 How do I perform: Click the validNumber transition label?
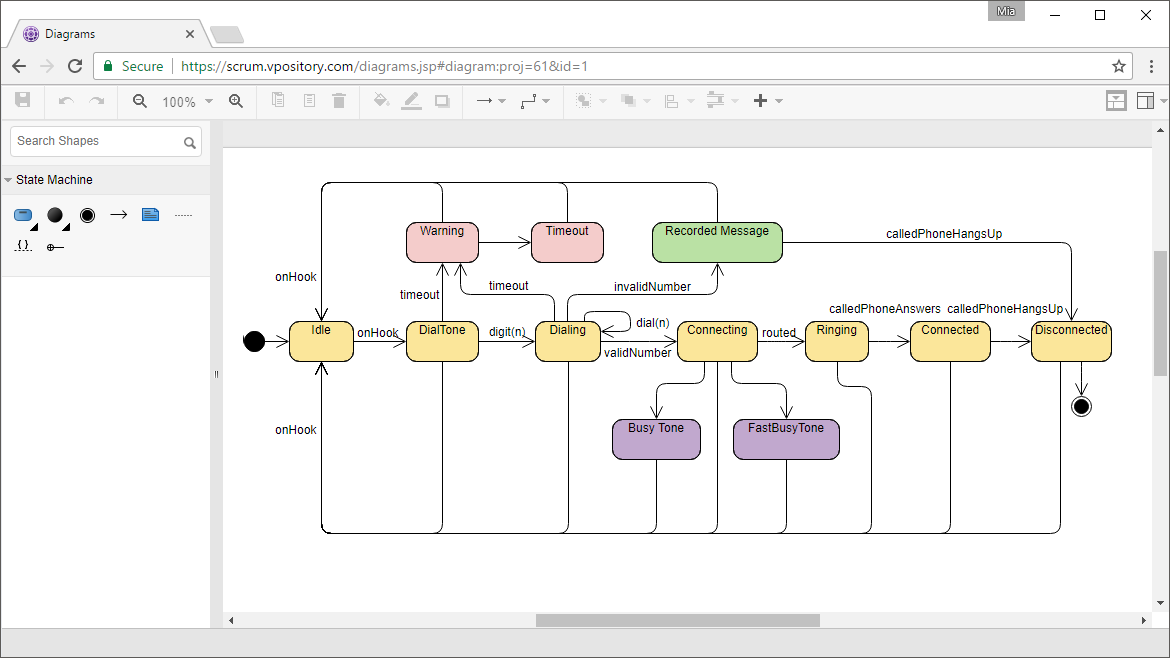point(637,353)
